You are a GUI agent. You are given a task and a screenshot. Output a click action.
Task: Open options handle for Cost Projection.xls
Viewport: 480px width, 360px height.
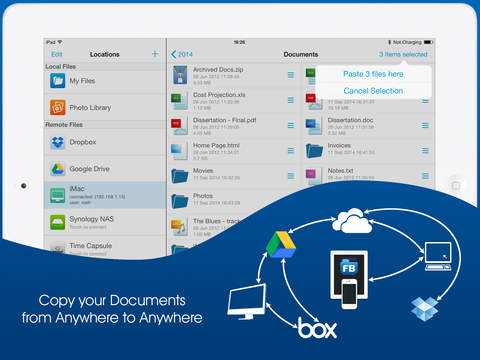(x=291, y=100)
